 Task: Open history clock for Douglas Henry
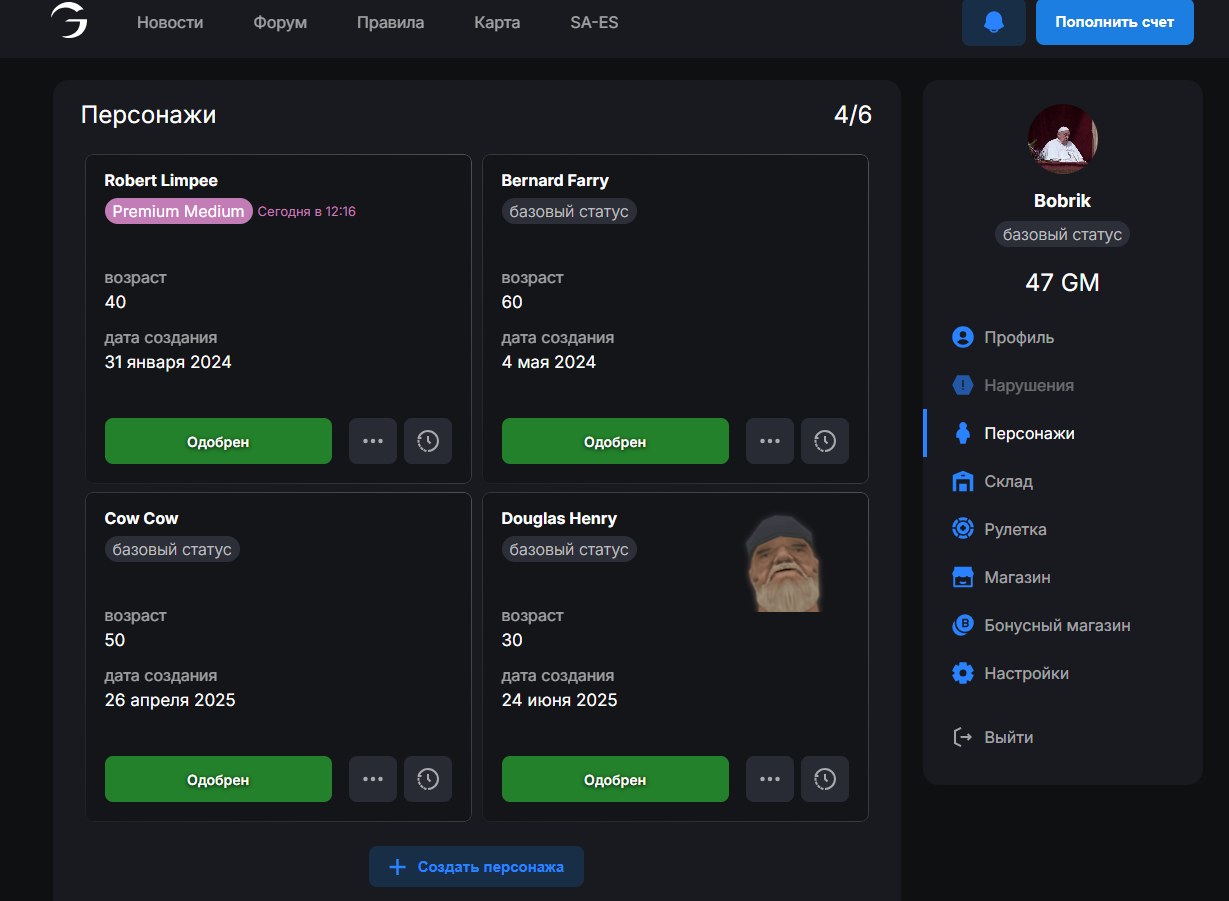click(824, 779)
